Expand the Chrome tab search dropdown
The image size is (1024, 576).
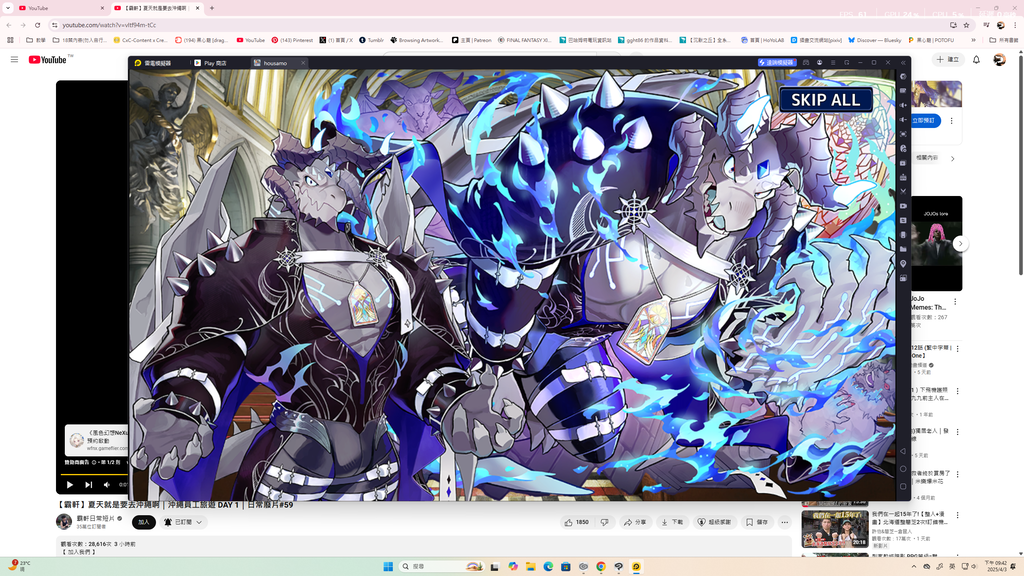7,8
